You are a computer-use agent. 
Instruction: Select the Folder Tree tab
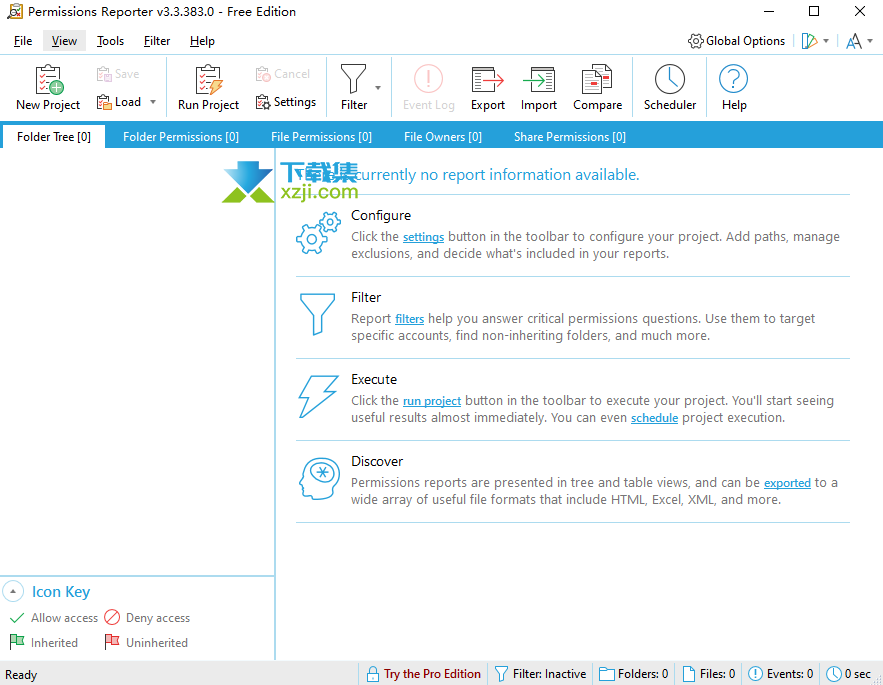(x=53, y=137)
